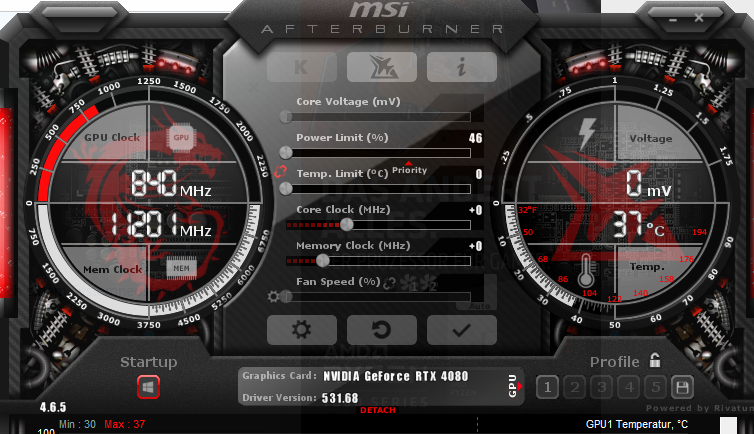This screenshot has height=434, width=754.
Task: Select profile slot 3
Action: point(602,387)
